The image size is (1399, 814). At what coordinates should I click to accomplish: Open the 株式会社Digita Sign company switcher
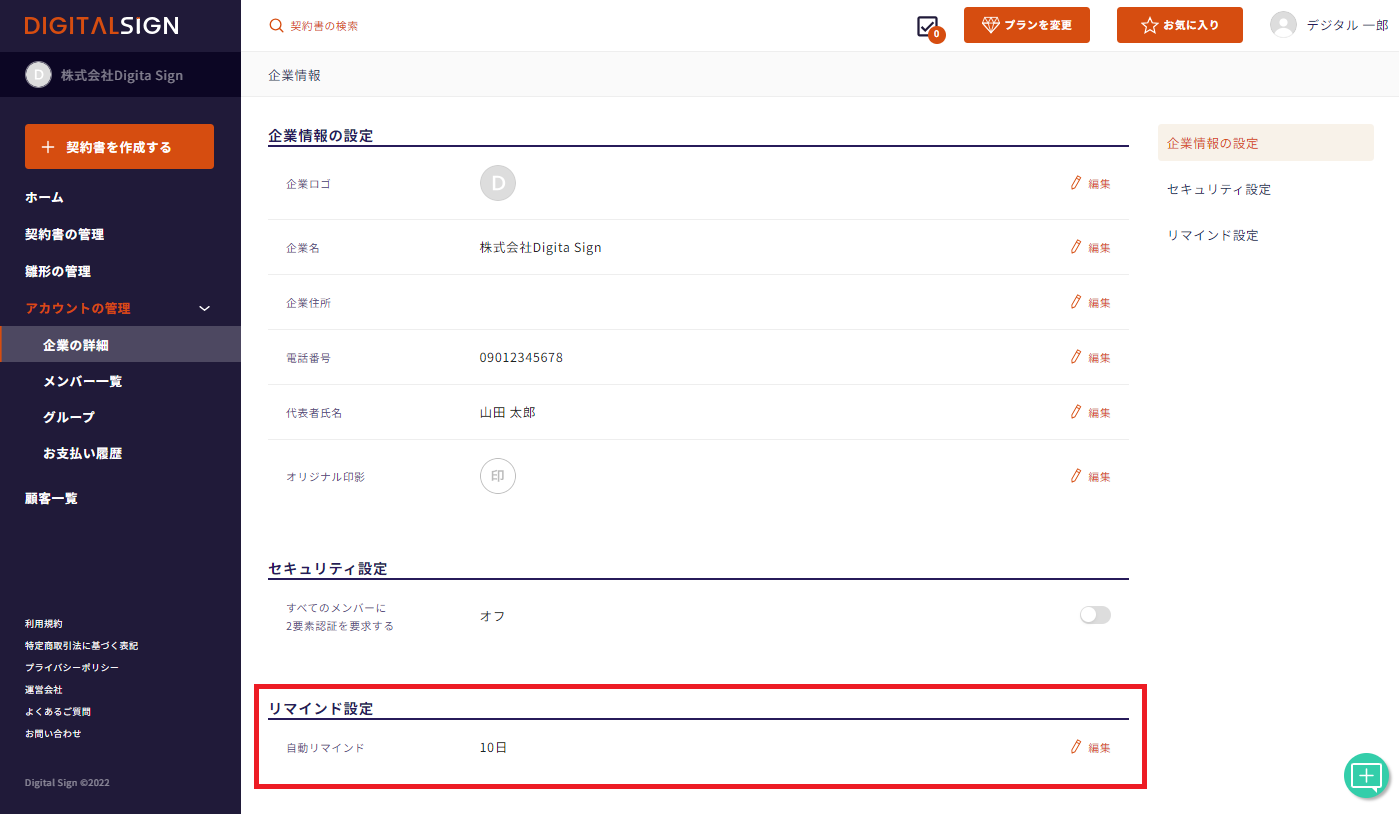coord(120,75)
